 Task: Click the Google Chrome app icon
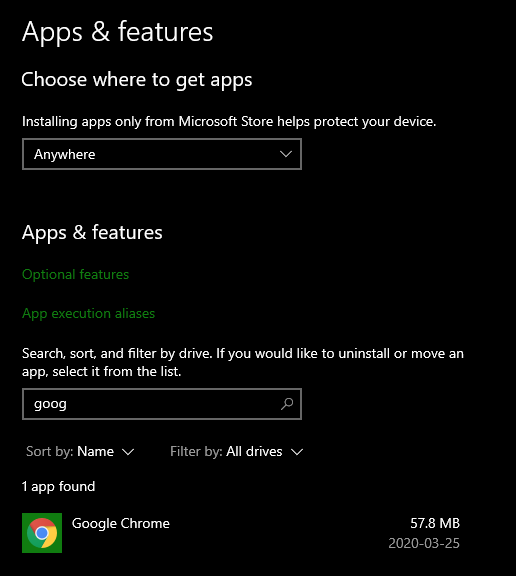pyautogui.click(x=42, y=533)
